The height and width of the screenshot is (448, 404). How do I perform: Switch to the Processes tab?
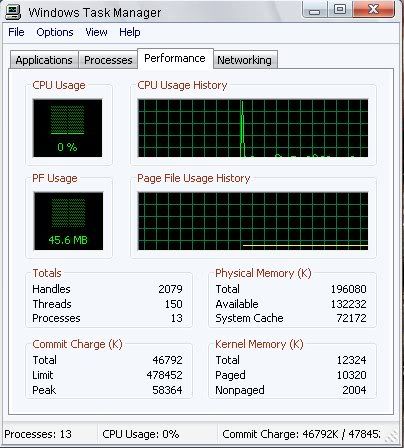click(108, 60)
